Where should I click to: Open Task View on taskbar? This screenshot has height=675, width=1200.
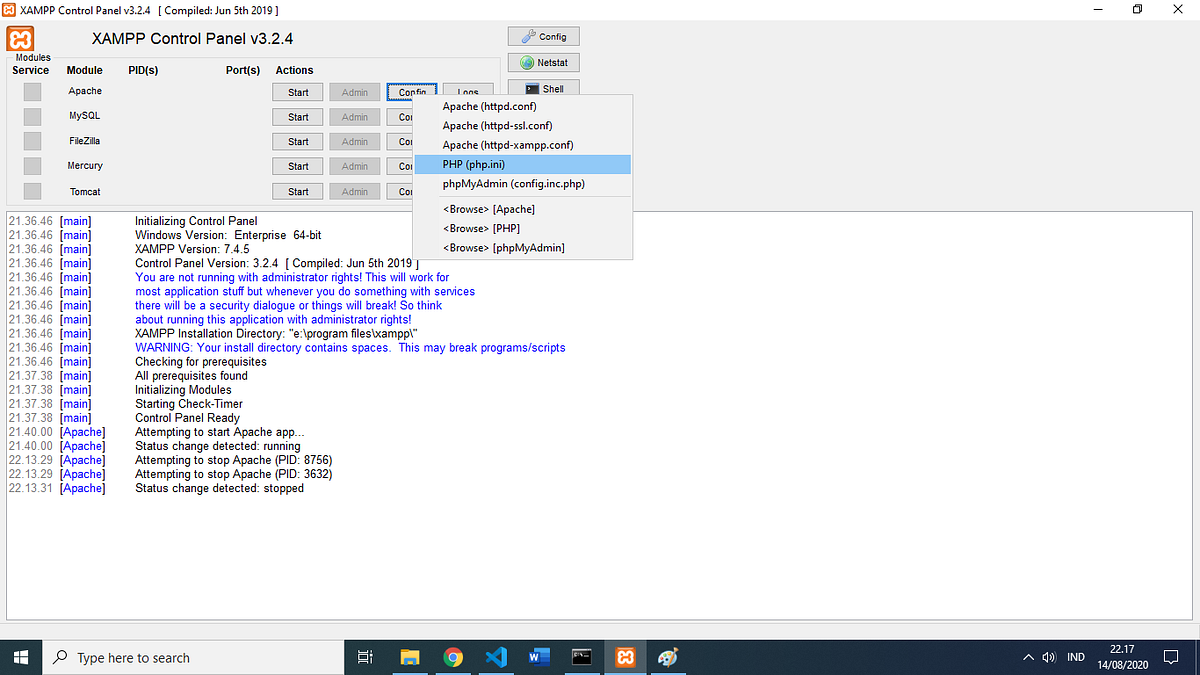pyautogui.click(x=365, y=657)
